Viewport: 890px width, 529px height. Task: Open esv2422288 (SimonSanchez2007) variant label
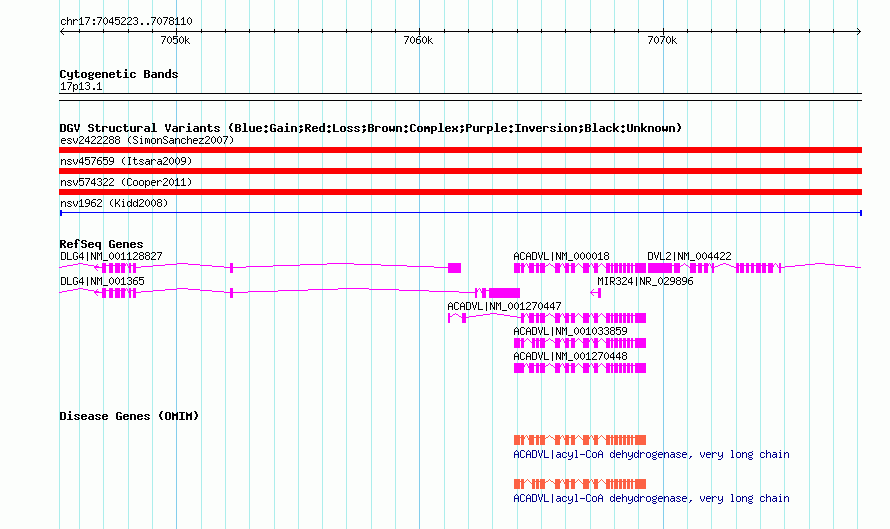[x=147, y=140]
